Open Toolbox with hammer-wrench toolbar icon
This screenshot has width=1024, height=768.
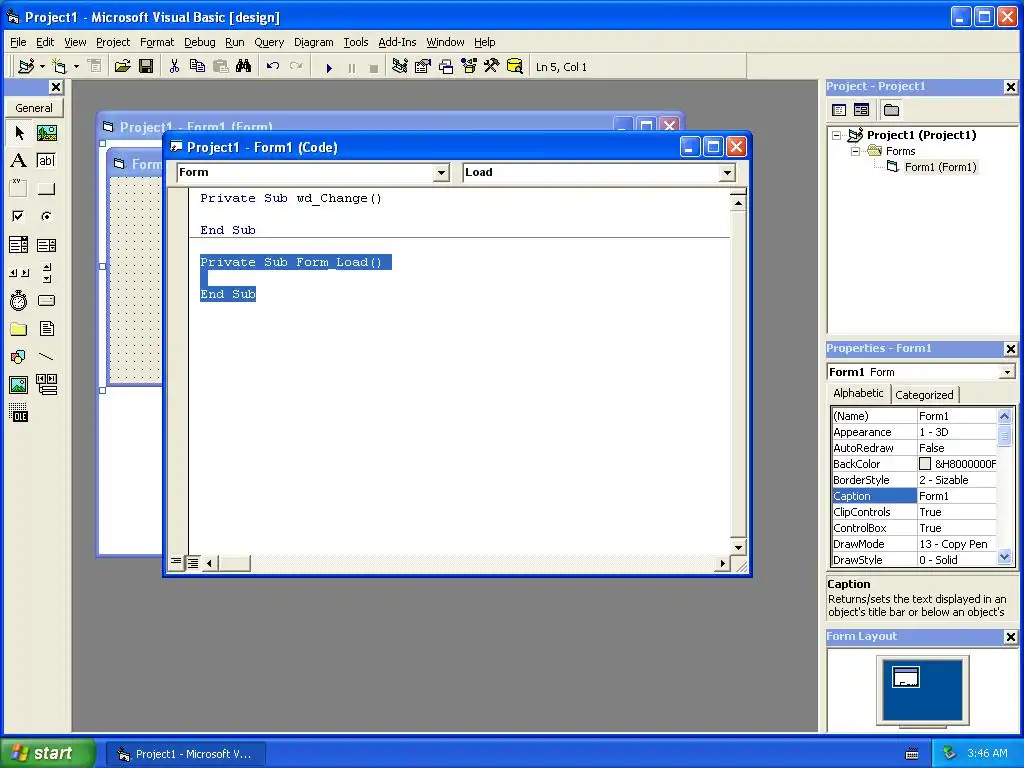tap(492, 66)
